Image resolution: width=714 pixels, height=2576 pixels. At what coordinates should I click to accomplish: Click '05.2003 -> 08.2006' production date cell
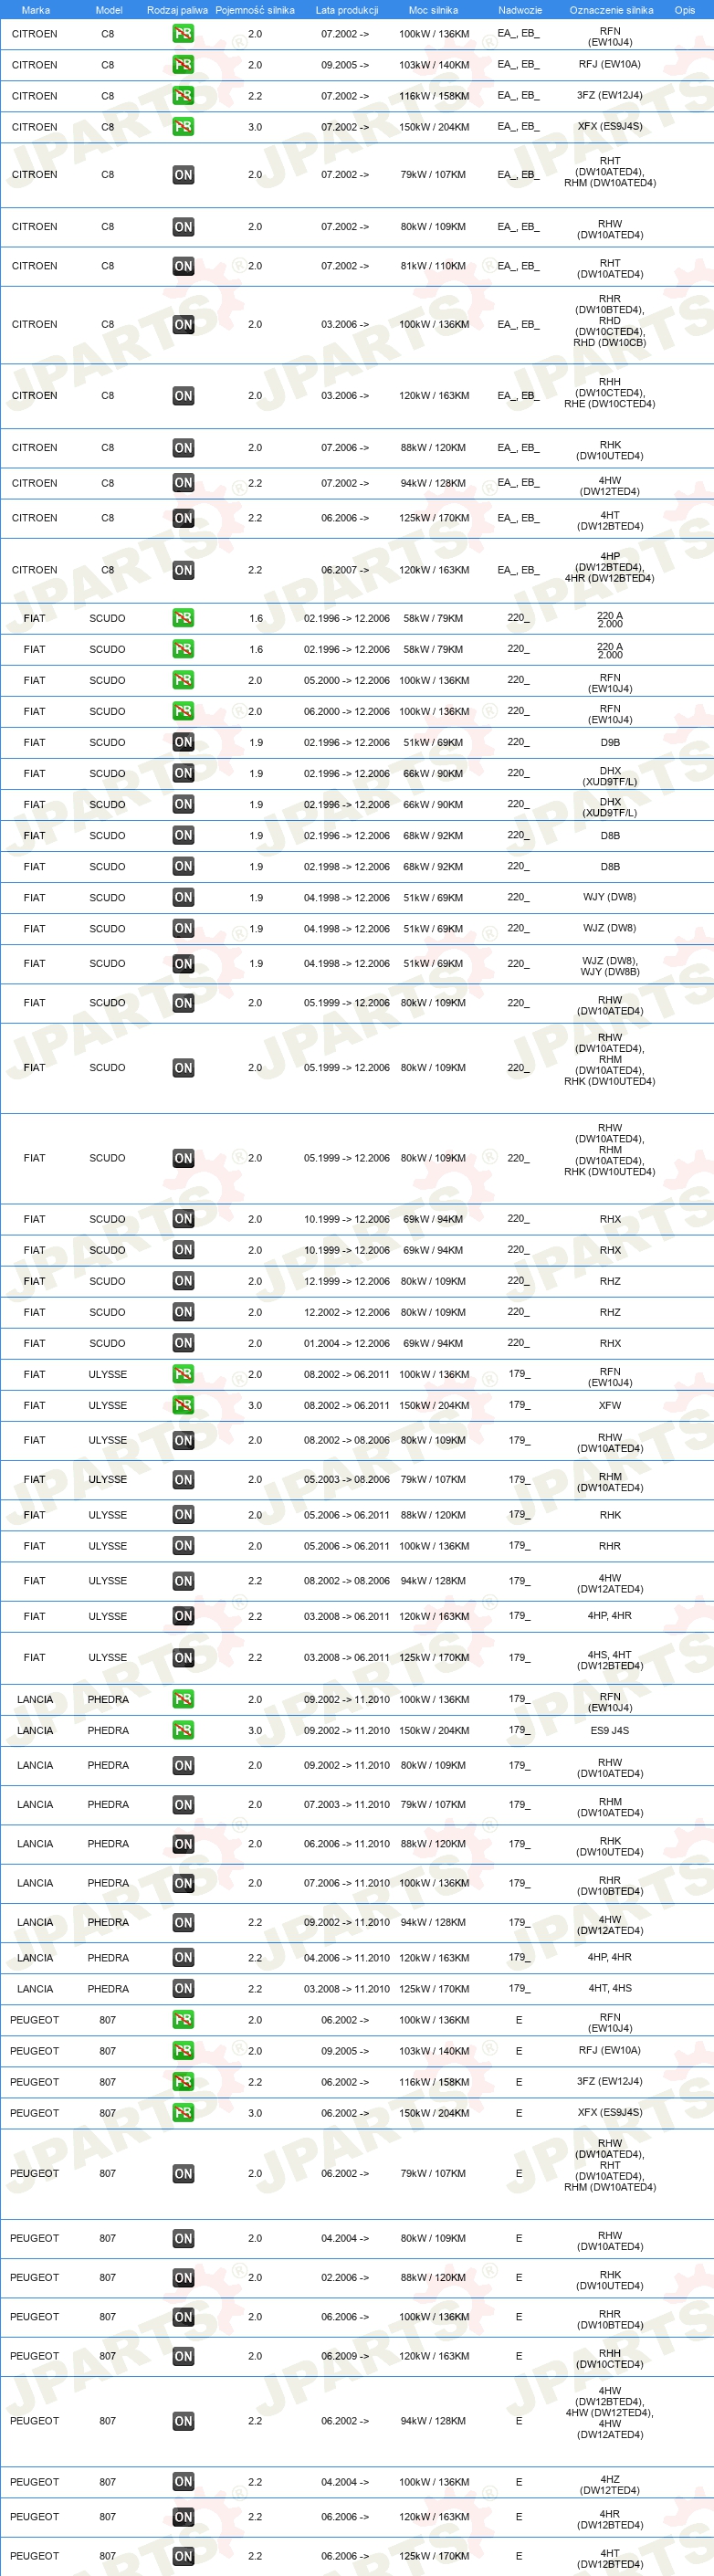[x=347, y=1479]
